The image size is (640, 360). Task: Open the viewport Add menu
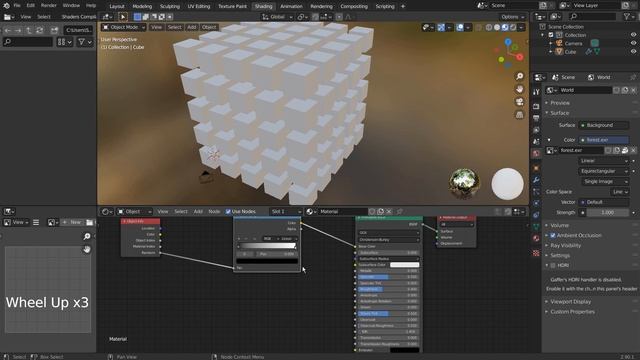[191, 27]
